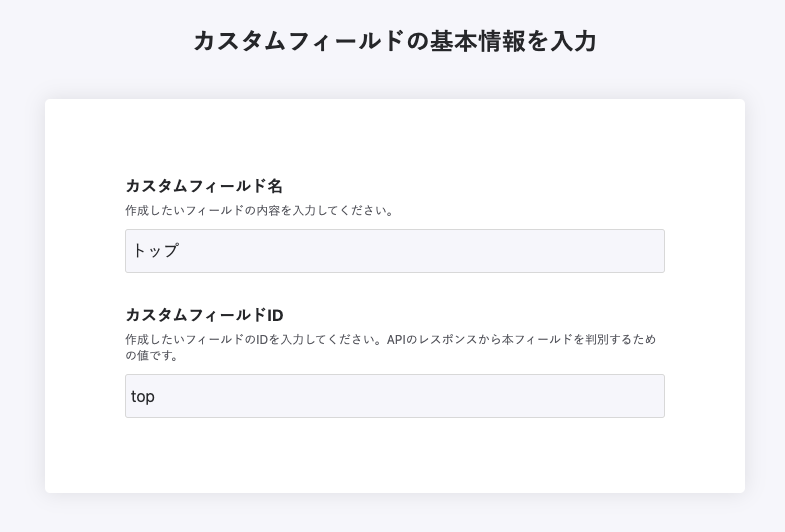Click the カスタムフィールド名 label
Screen dimensions: 785x532
coord(204,186)
